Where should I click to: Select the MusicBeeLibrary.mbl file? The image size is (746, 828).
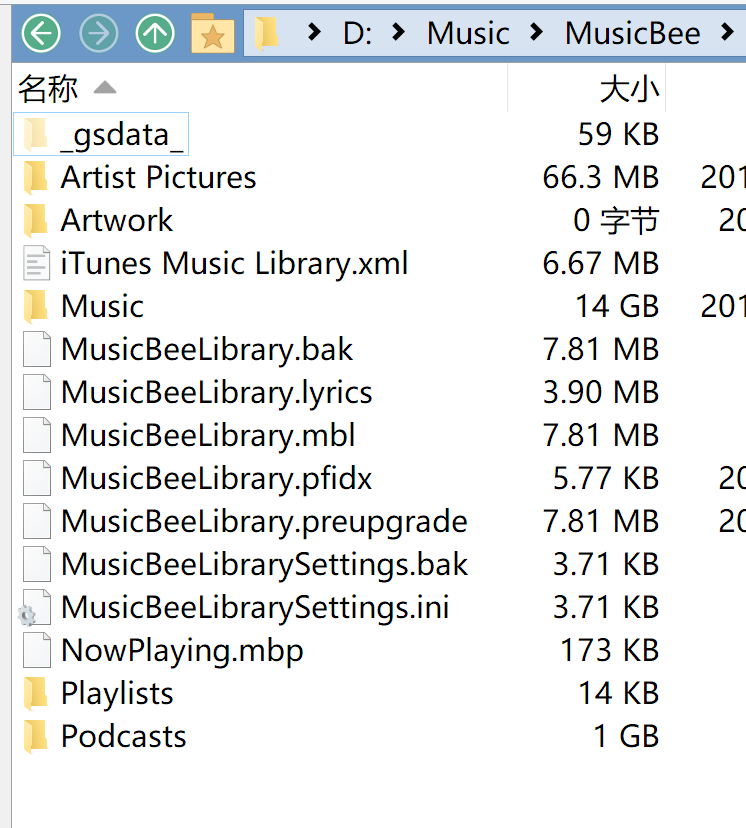207,436
